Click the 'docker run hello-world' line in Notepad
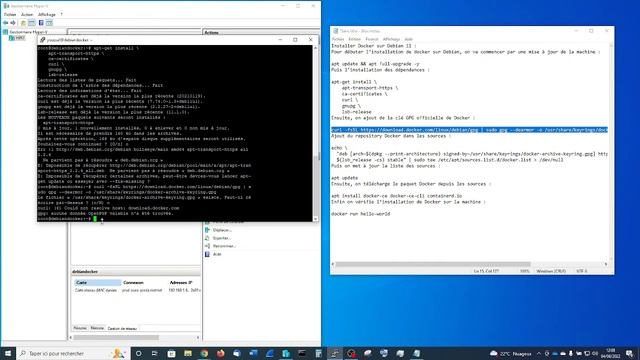 (x=360, y=214)
